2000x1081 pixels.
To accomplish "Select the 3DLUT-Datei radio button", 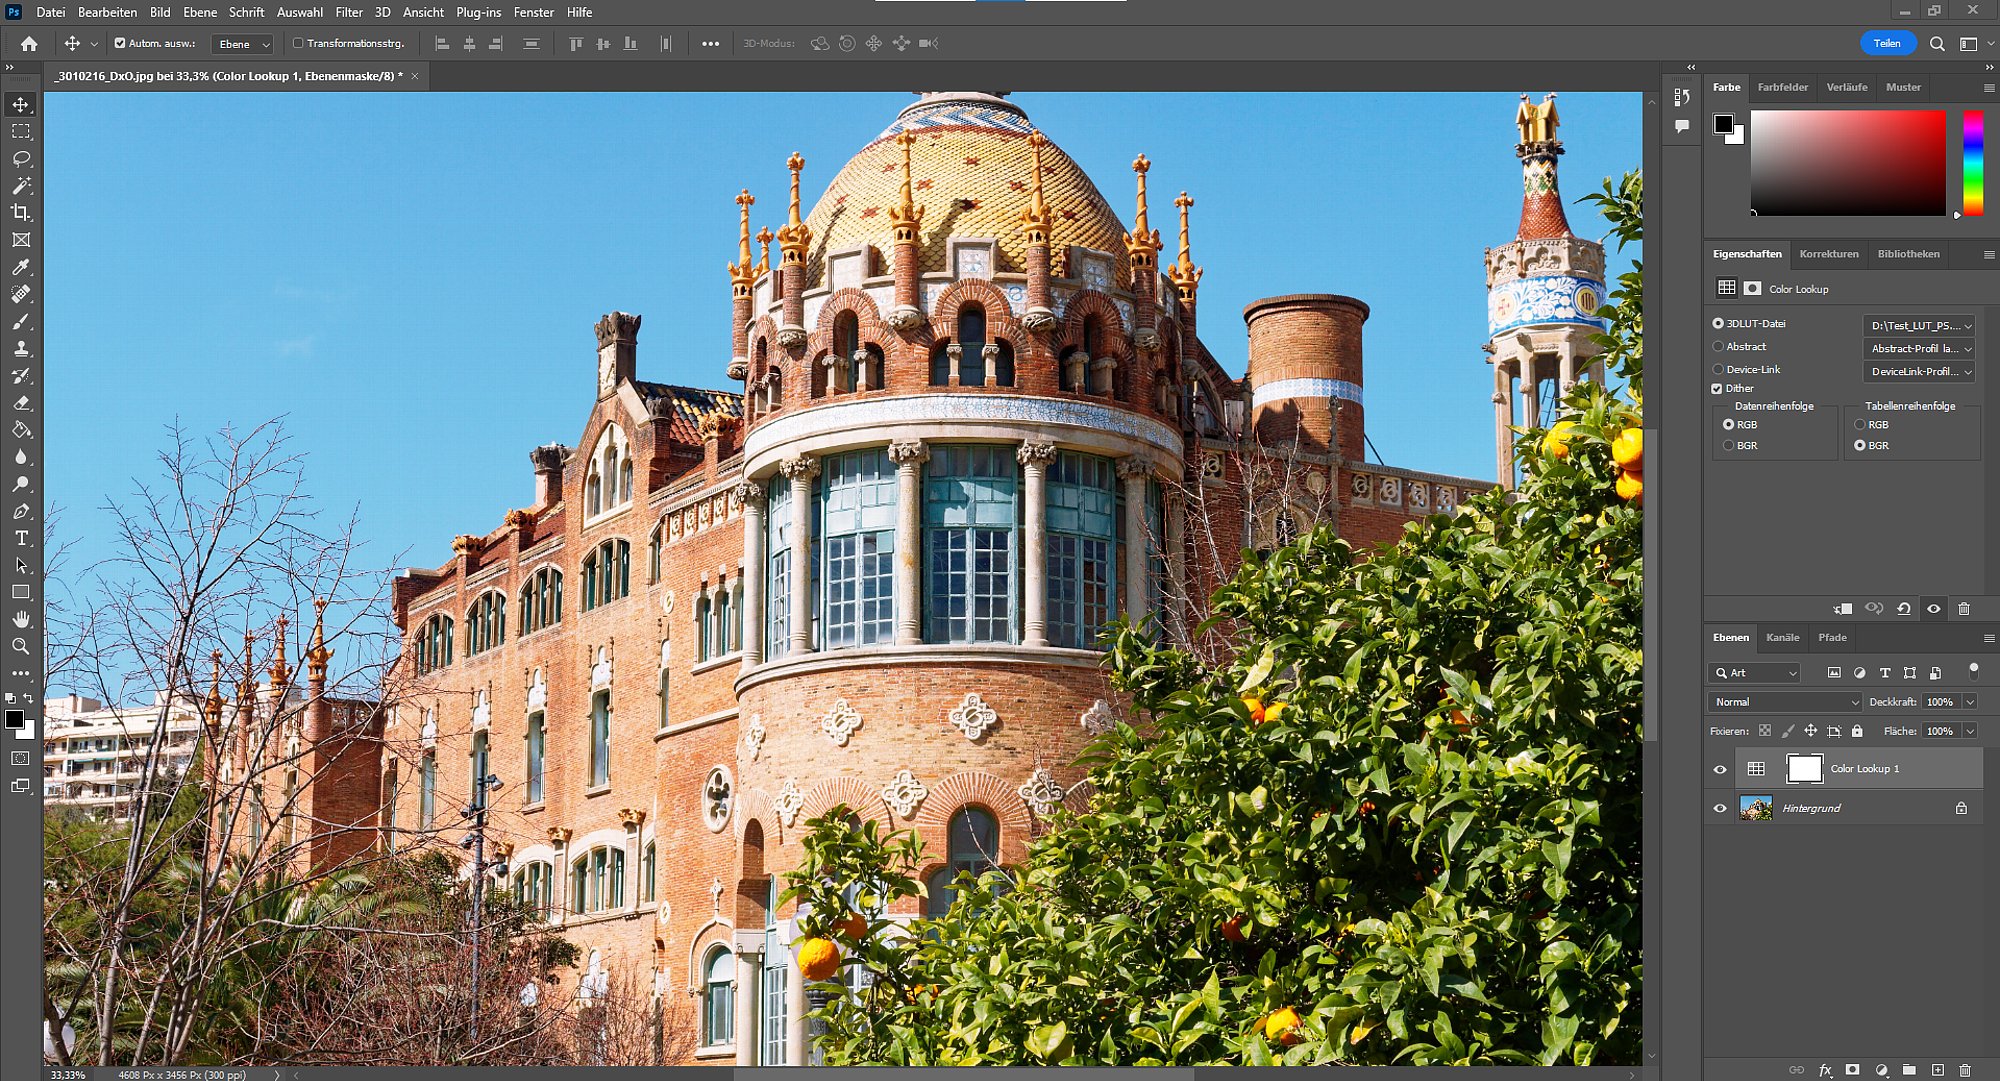I will pyautogui.click(x=1718, y=324).
